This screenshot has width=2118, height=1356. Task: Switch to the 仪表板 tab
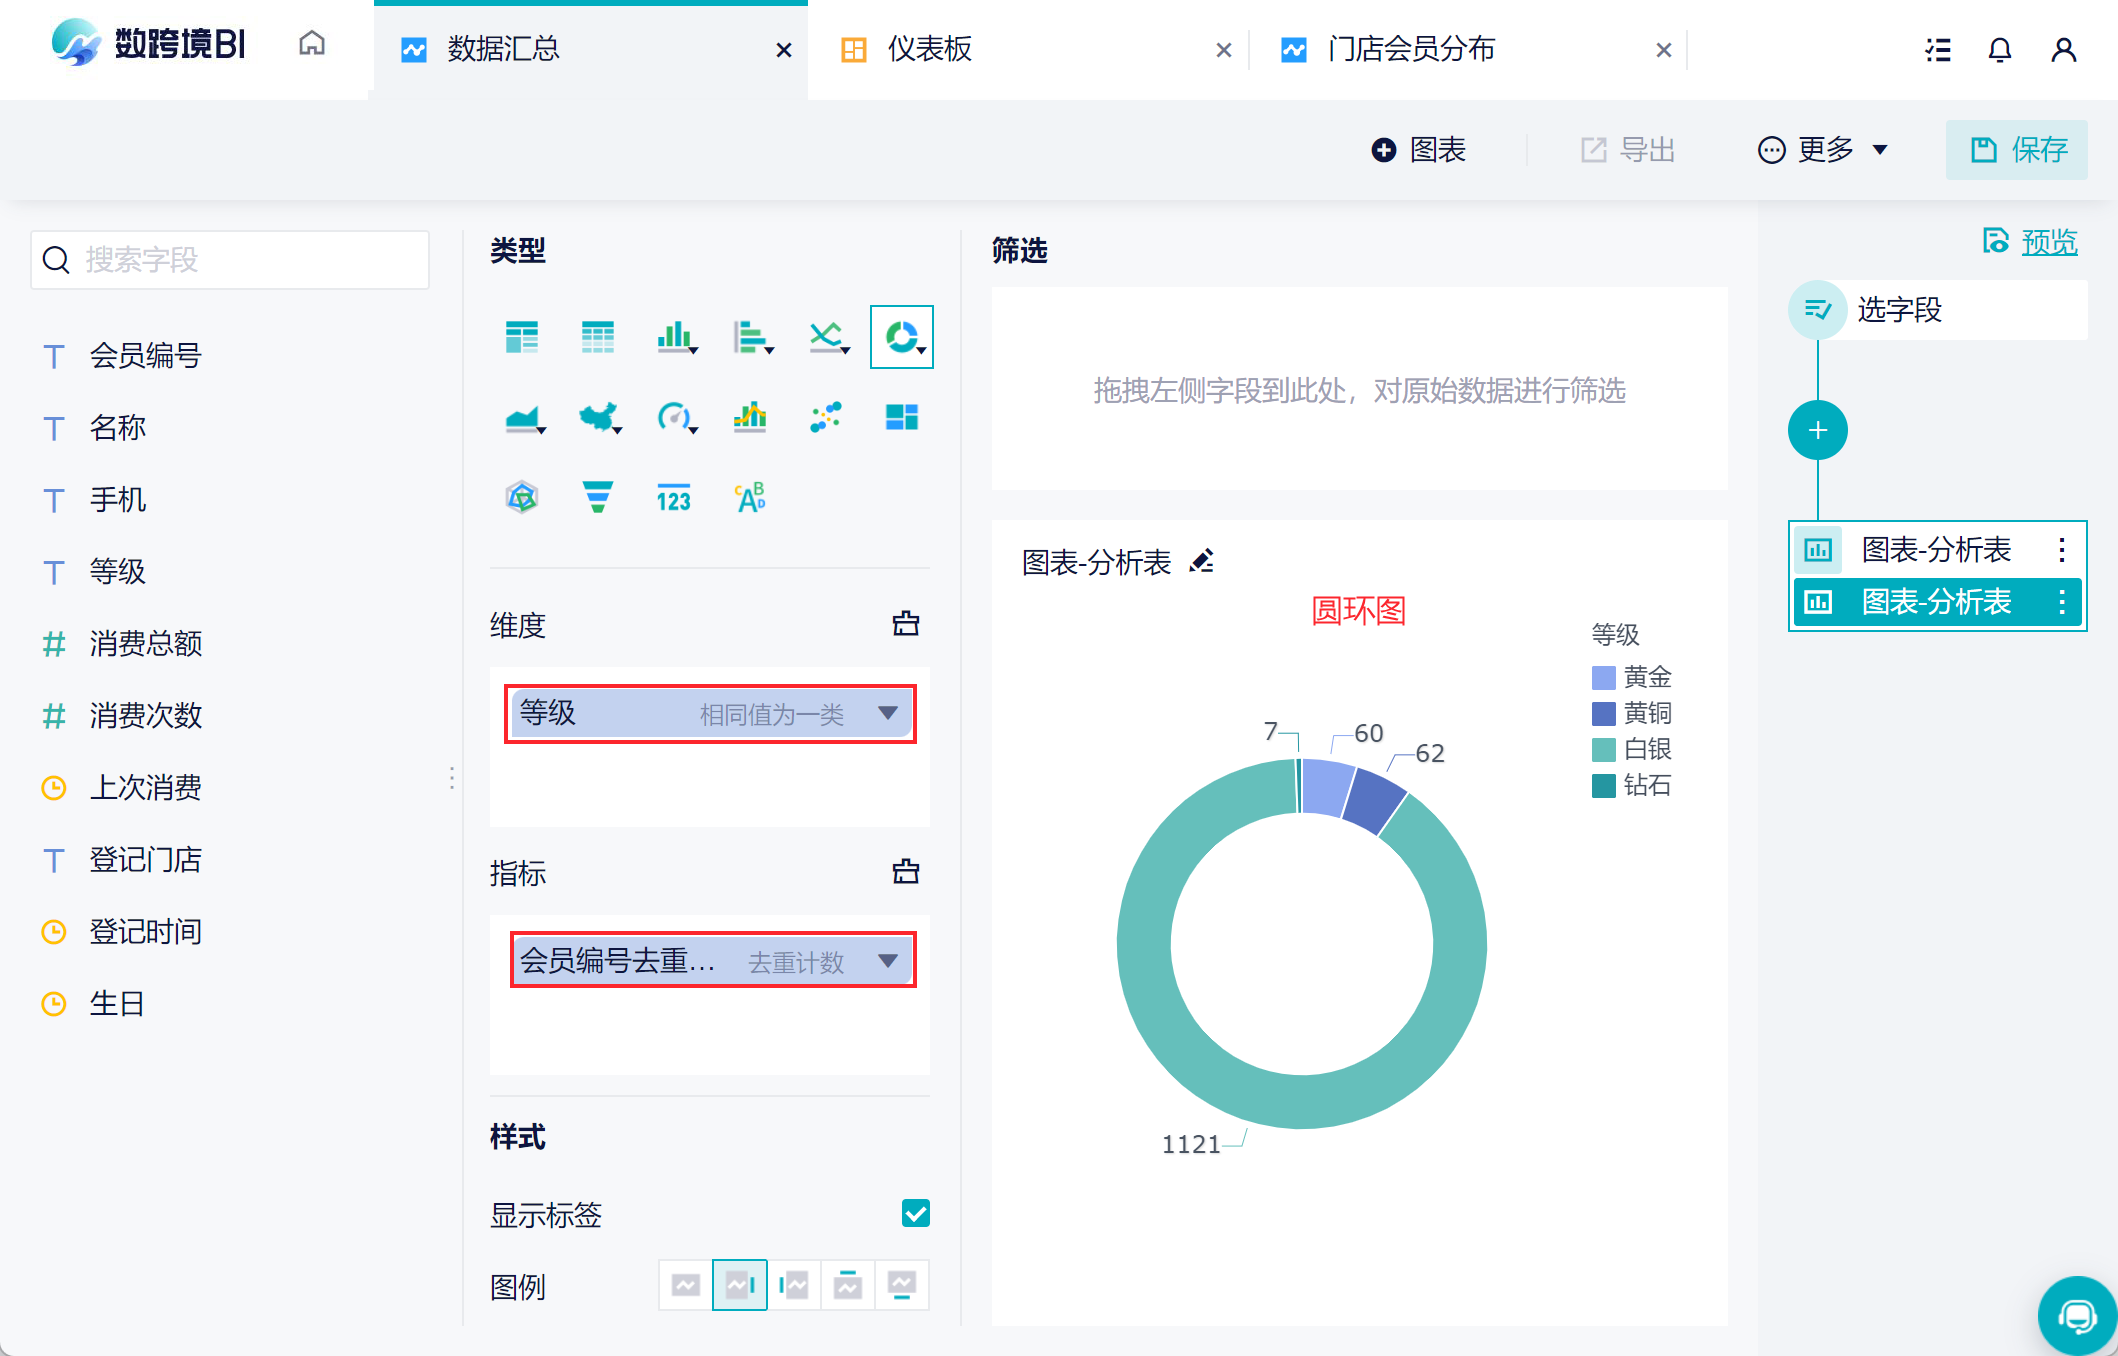tap(929, 49)
